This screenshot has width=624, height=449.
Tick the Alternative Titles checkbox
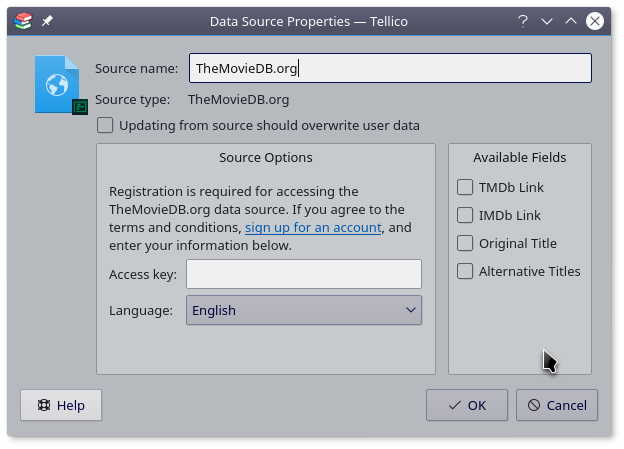pos(465,271)
